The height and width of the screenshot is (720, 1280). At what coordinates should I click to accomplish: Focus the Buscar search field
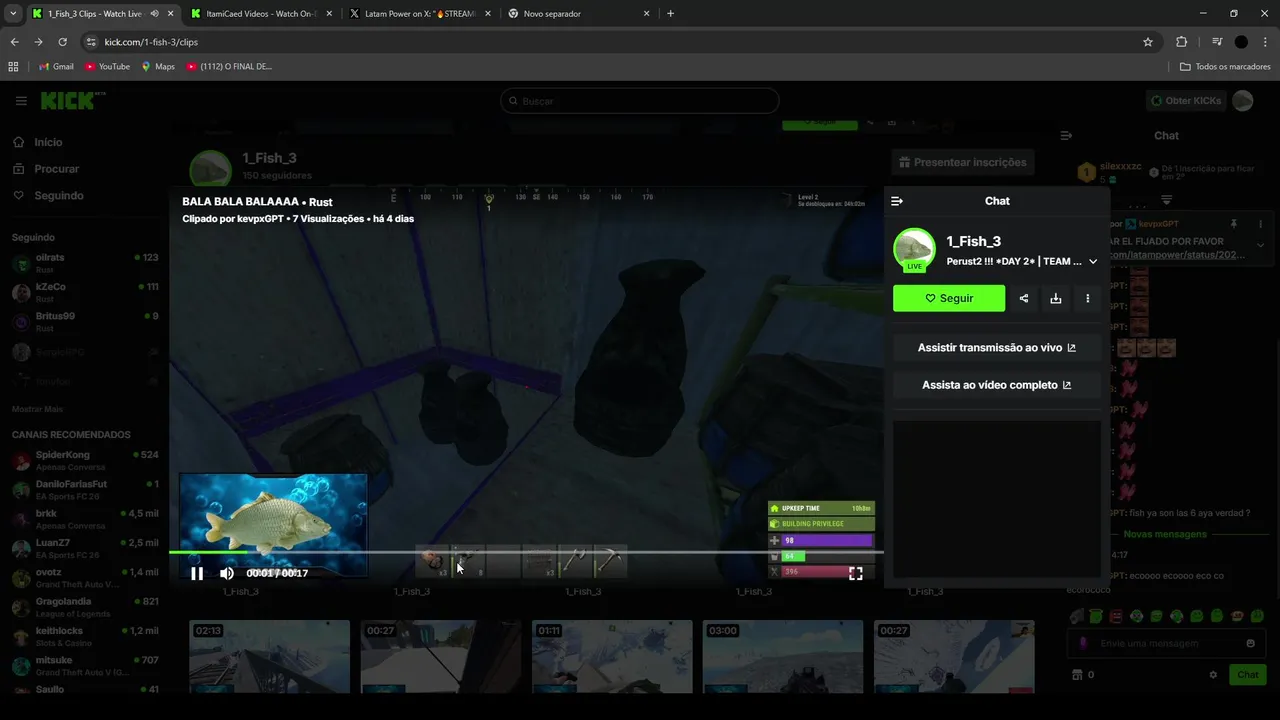[640, 101]
